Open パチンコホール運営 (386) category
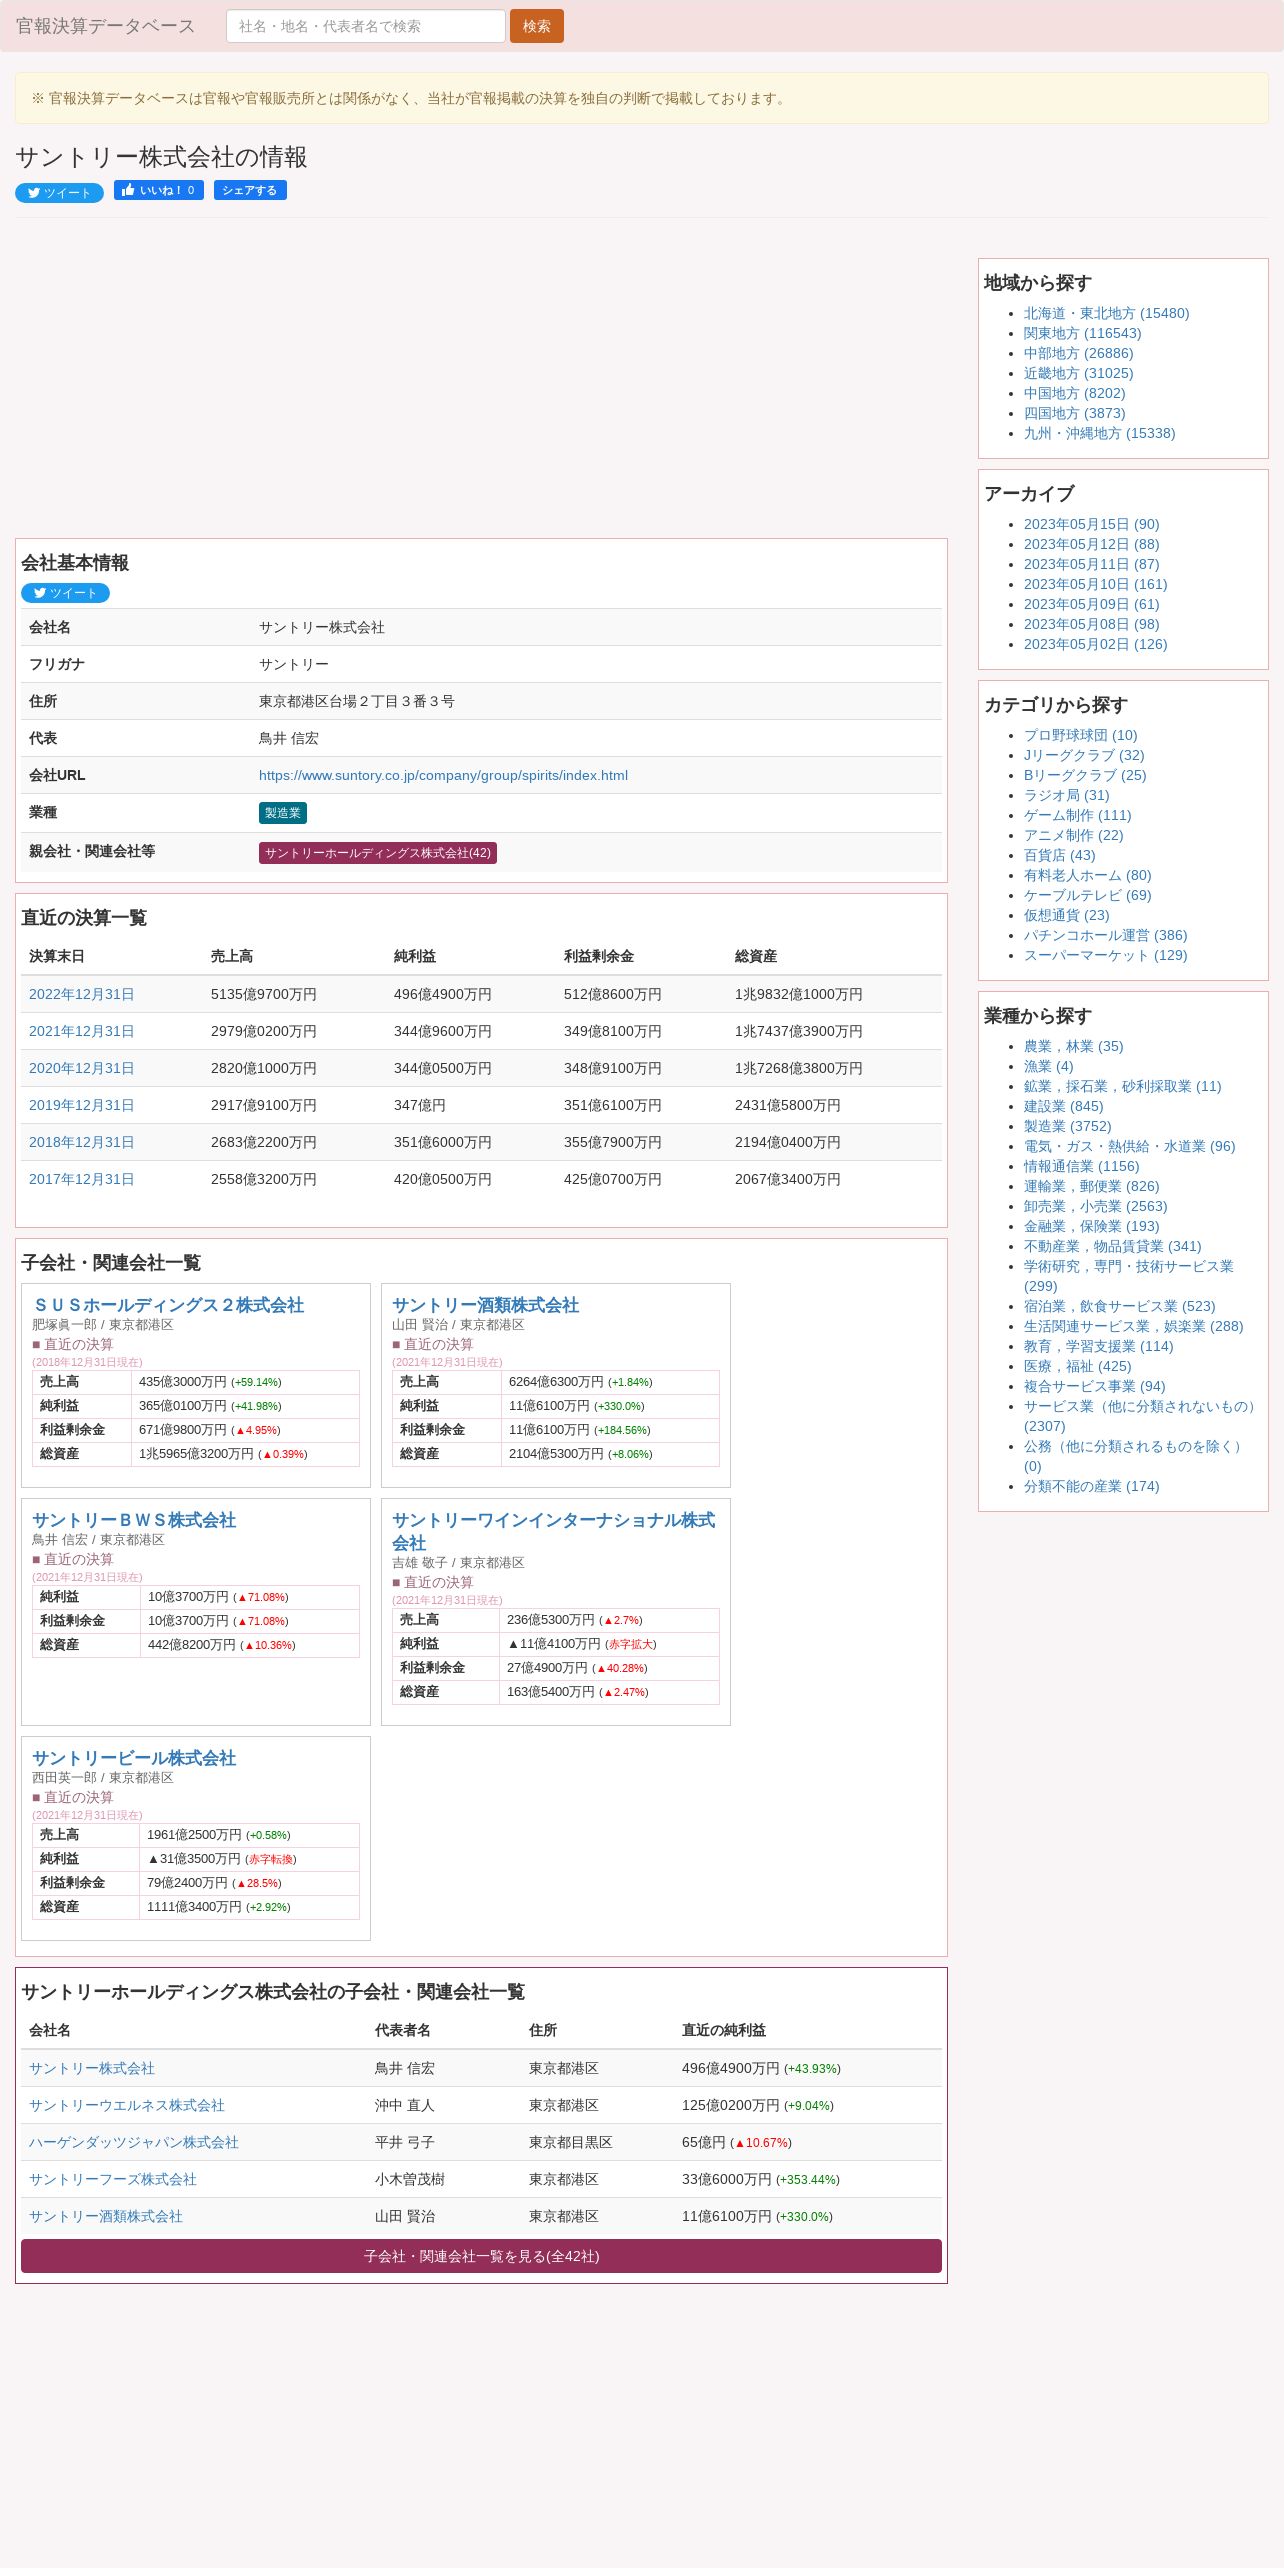This screenshot has height=2568, width=1284. (1105, 935)
